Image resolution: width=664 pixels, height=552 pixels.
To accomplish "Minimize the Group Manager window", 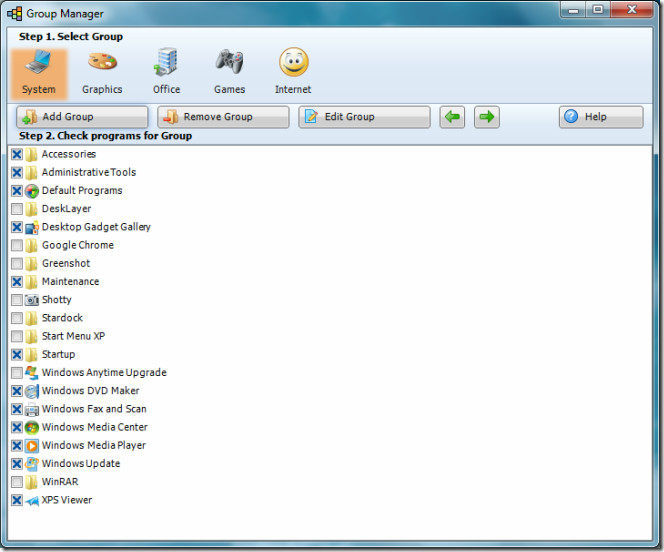I will [x=573, y=9].
